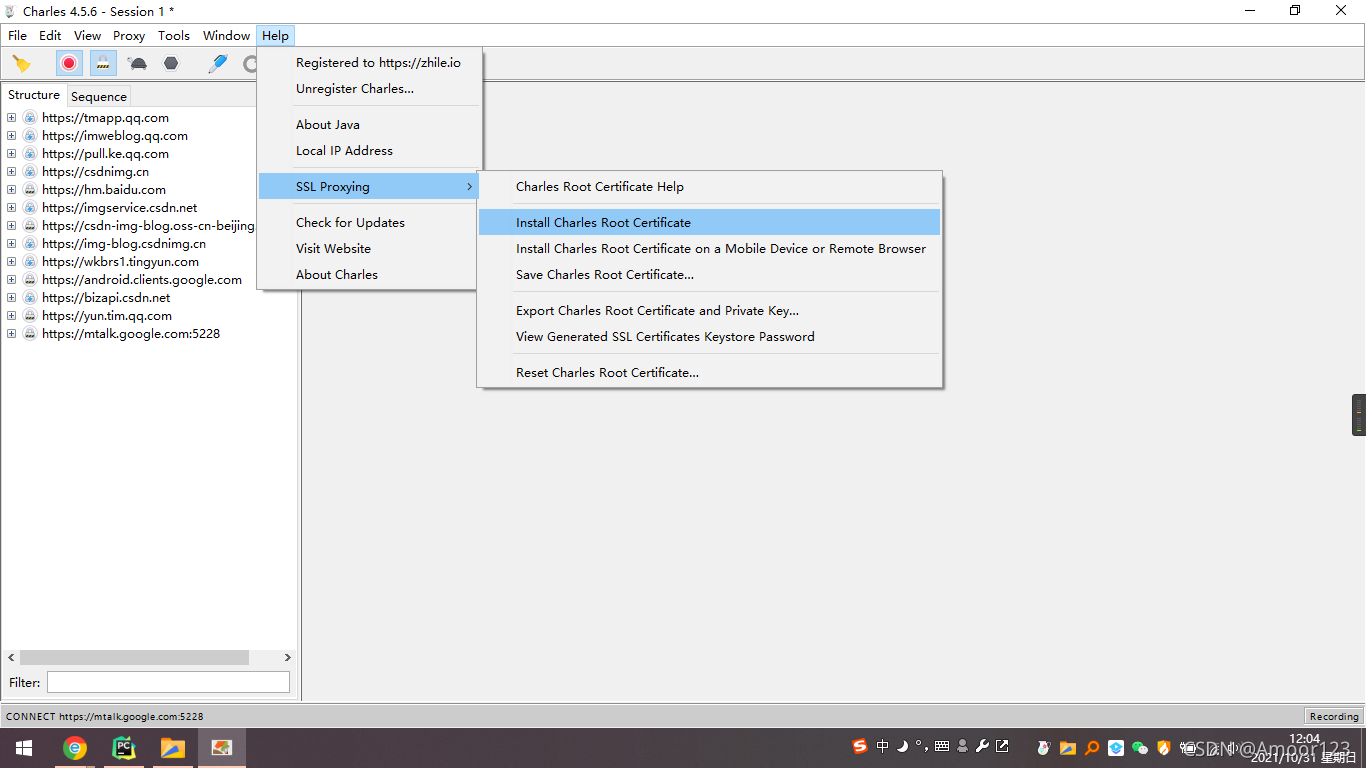Open Chrome from the taskbar
The height and width of the screenshot is (768, 1366).
pyautogui.click(x=74, y=748)
